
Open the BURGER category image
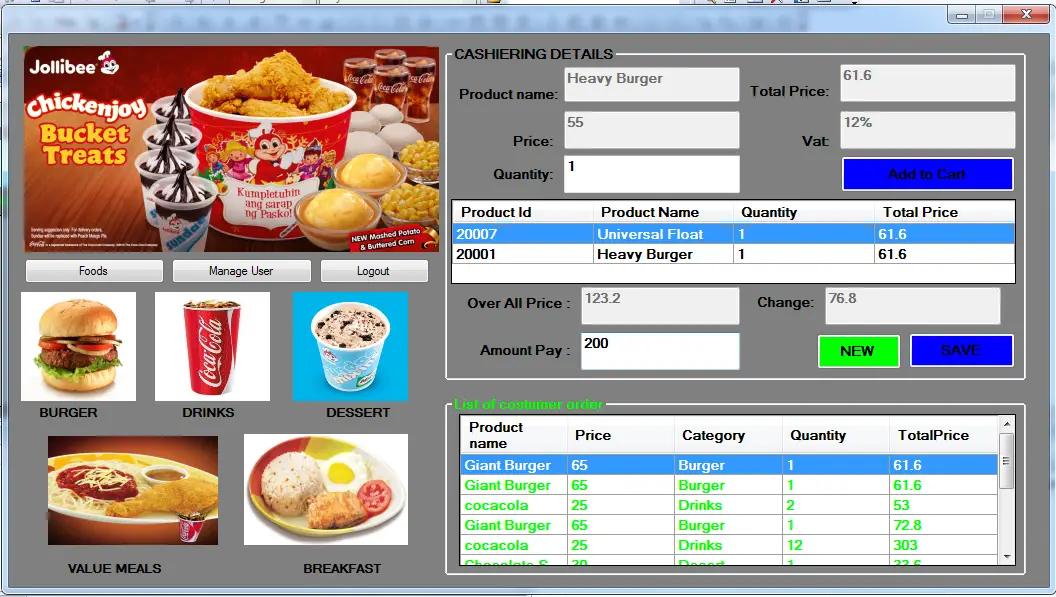(x=78, y=346)
